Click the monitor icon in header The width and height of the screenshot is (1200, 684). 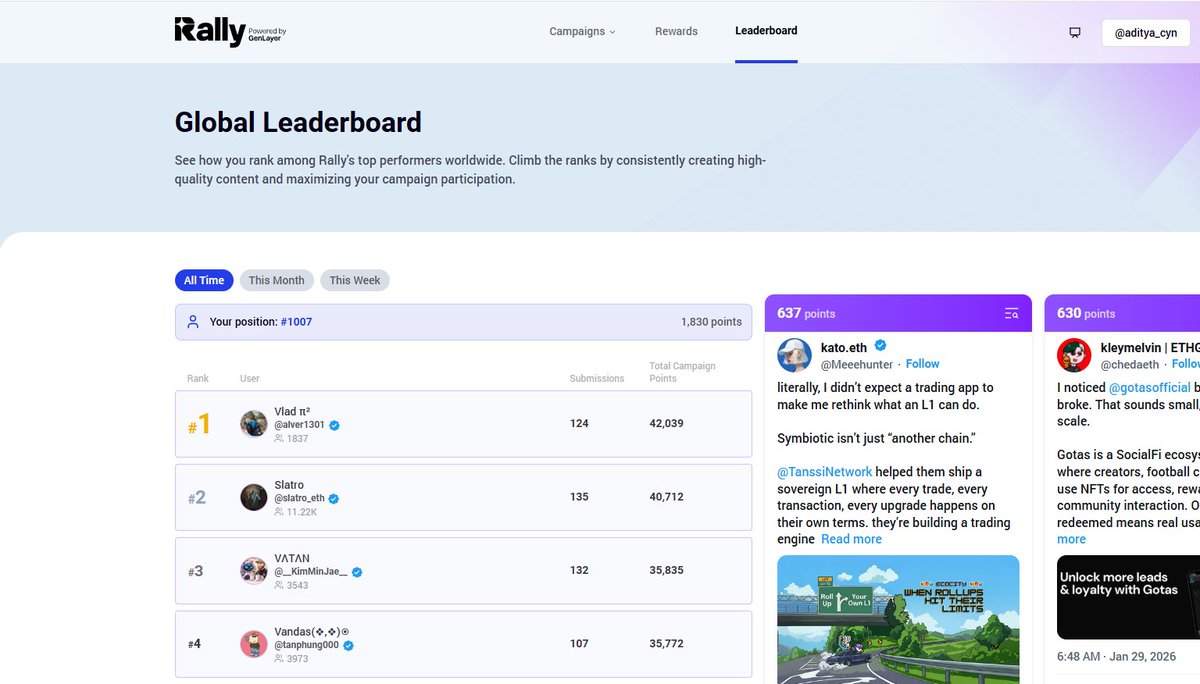pos(1075,32)
